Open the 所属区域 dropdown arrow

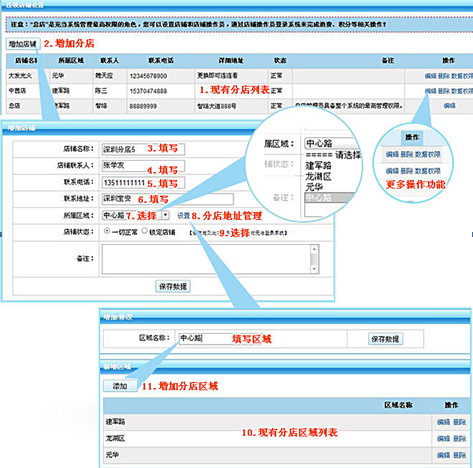point(166,215)
